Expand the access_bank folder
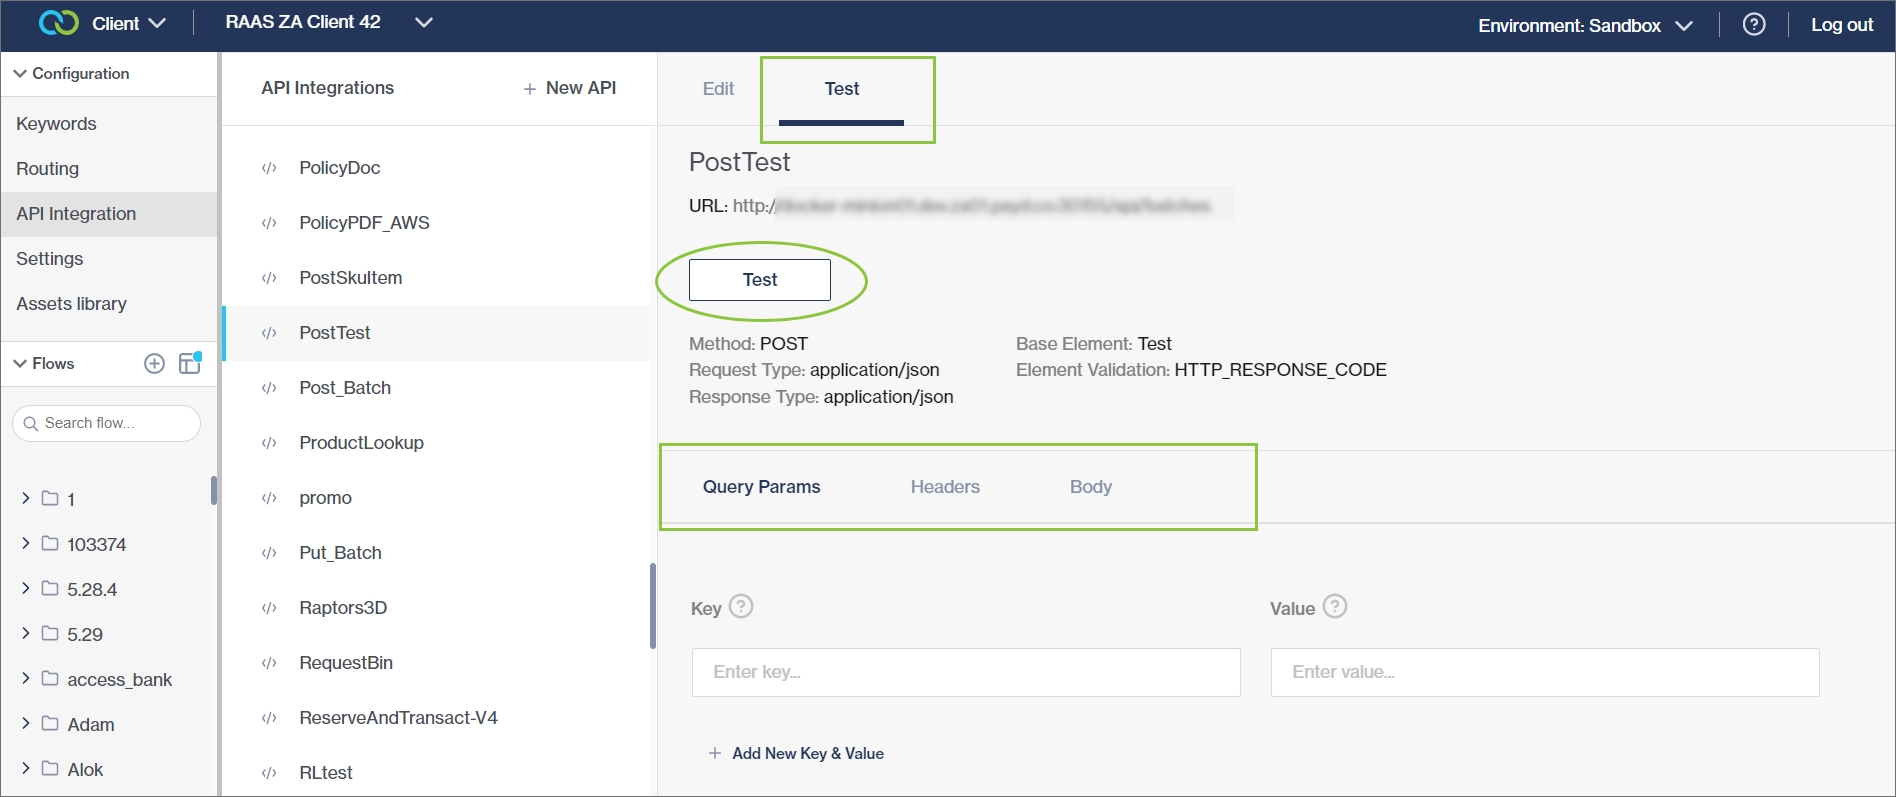Viewport: 1896px width, 797px height. 26,679
